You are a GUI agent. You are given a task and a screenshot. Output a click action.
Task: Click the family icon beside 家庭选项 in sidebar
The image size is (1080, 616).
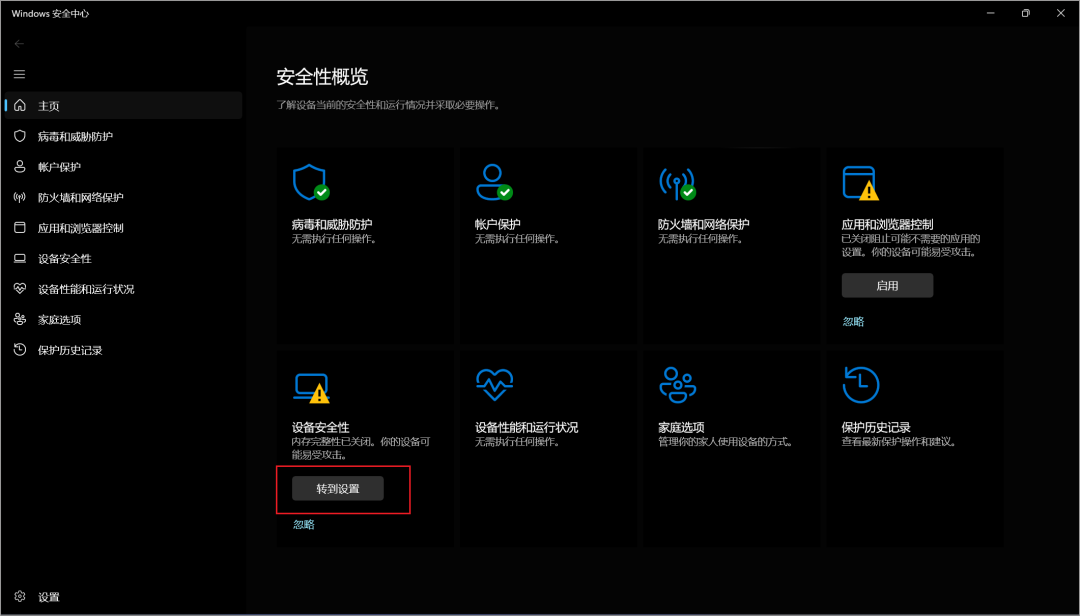pyautogui.click(x=20, y=319)
